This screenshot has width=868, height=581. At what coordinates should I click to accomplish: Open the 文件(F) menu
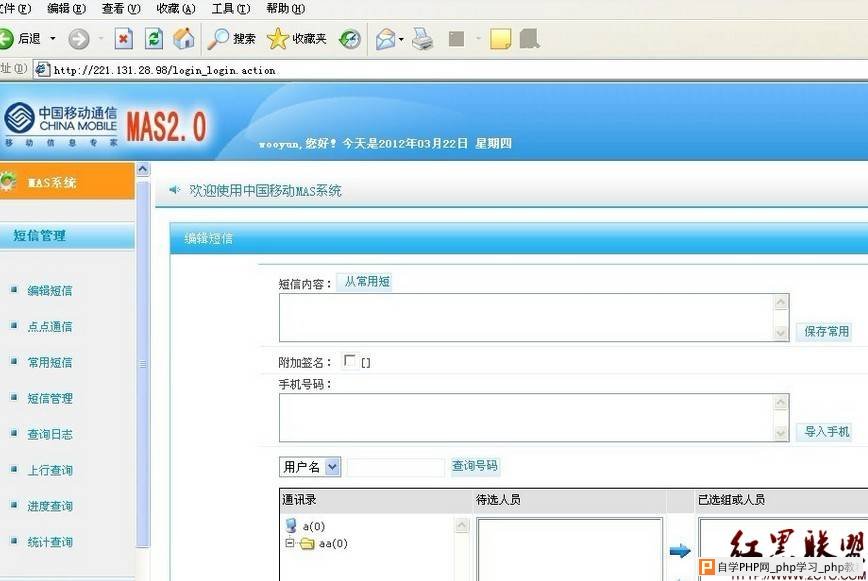pyautogui.click(x=16, y=8)
